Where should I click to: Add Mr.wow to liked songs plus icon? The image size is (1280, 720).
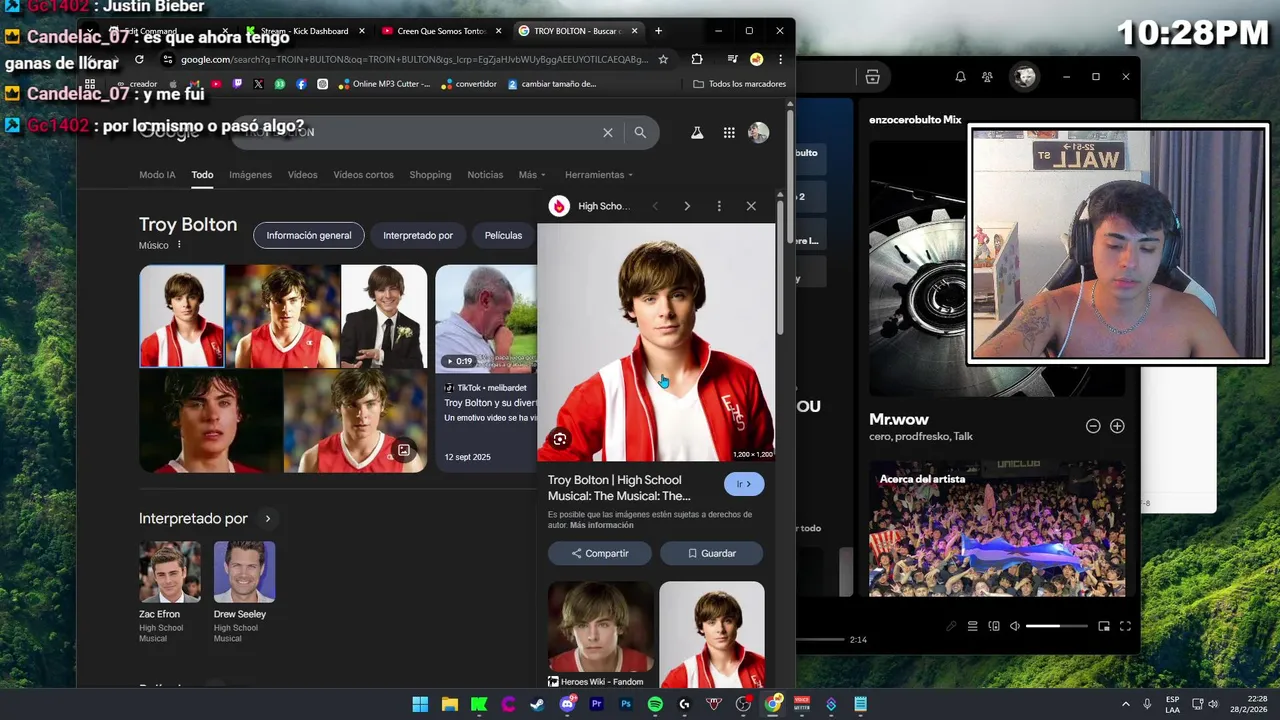1117,426
